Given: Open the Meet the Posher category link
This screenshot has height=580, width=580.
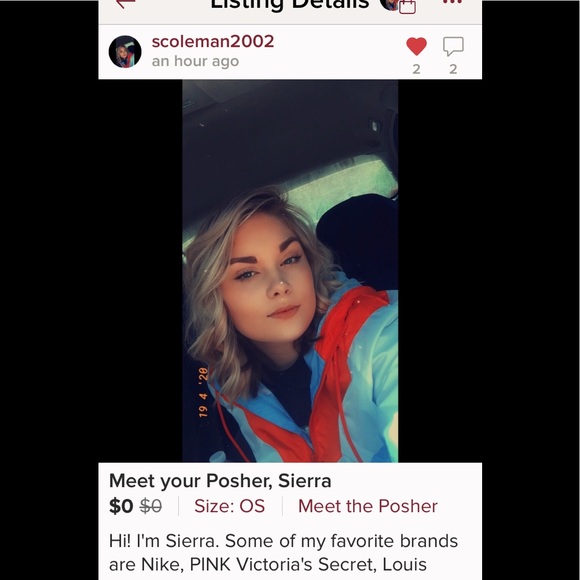Looking at the screenshot, I should (x=368, y=506).
